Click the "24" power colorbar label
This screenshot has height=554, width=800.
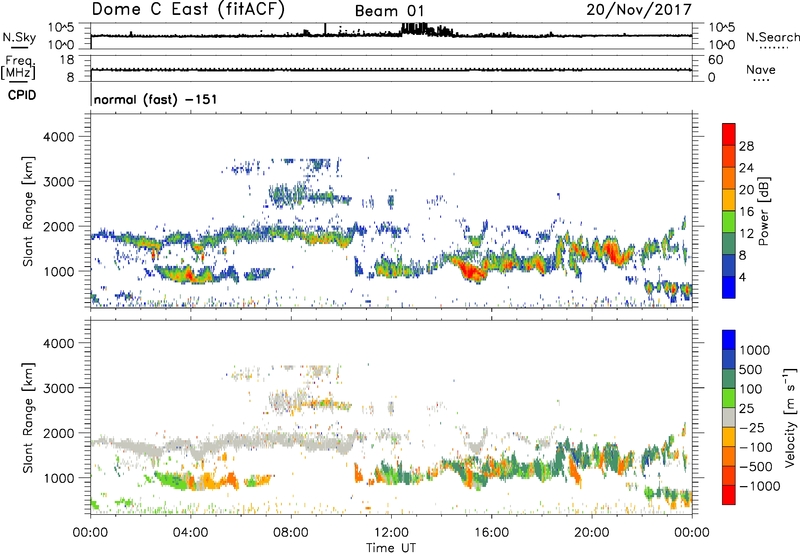(746, 168)
